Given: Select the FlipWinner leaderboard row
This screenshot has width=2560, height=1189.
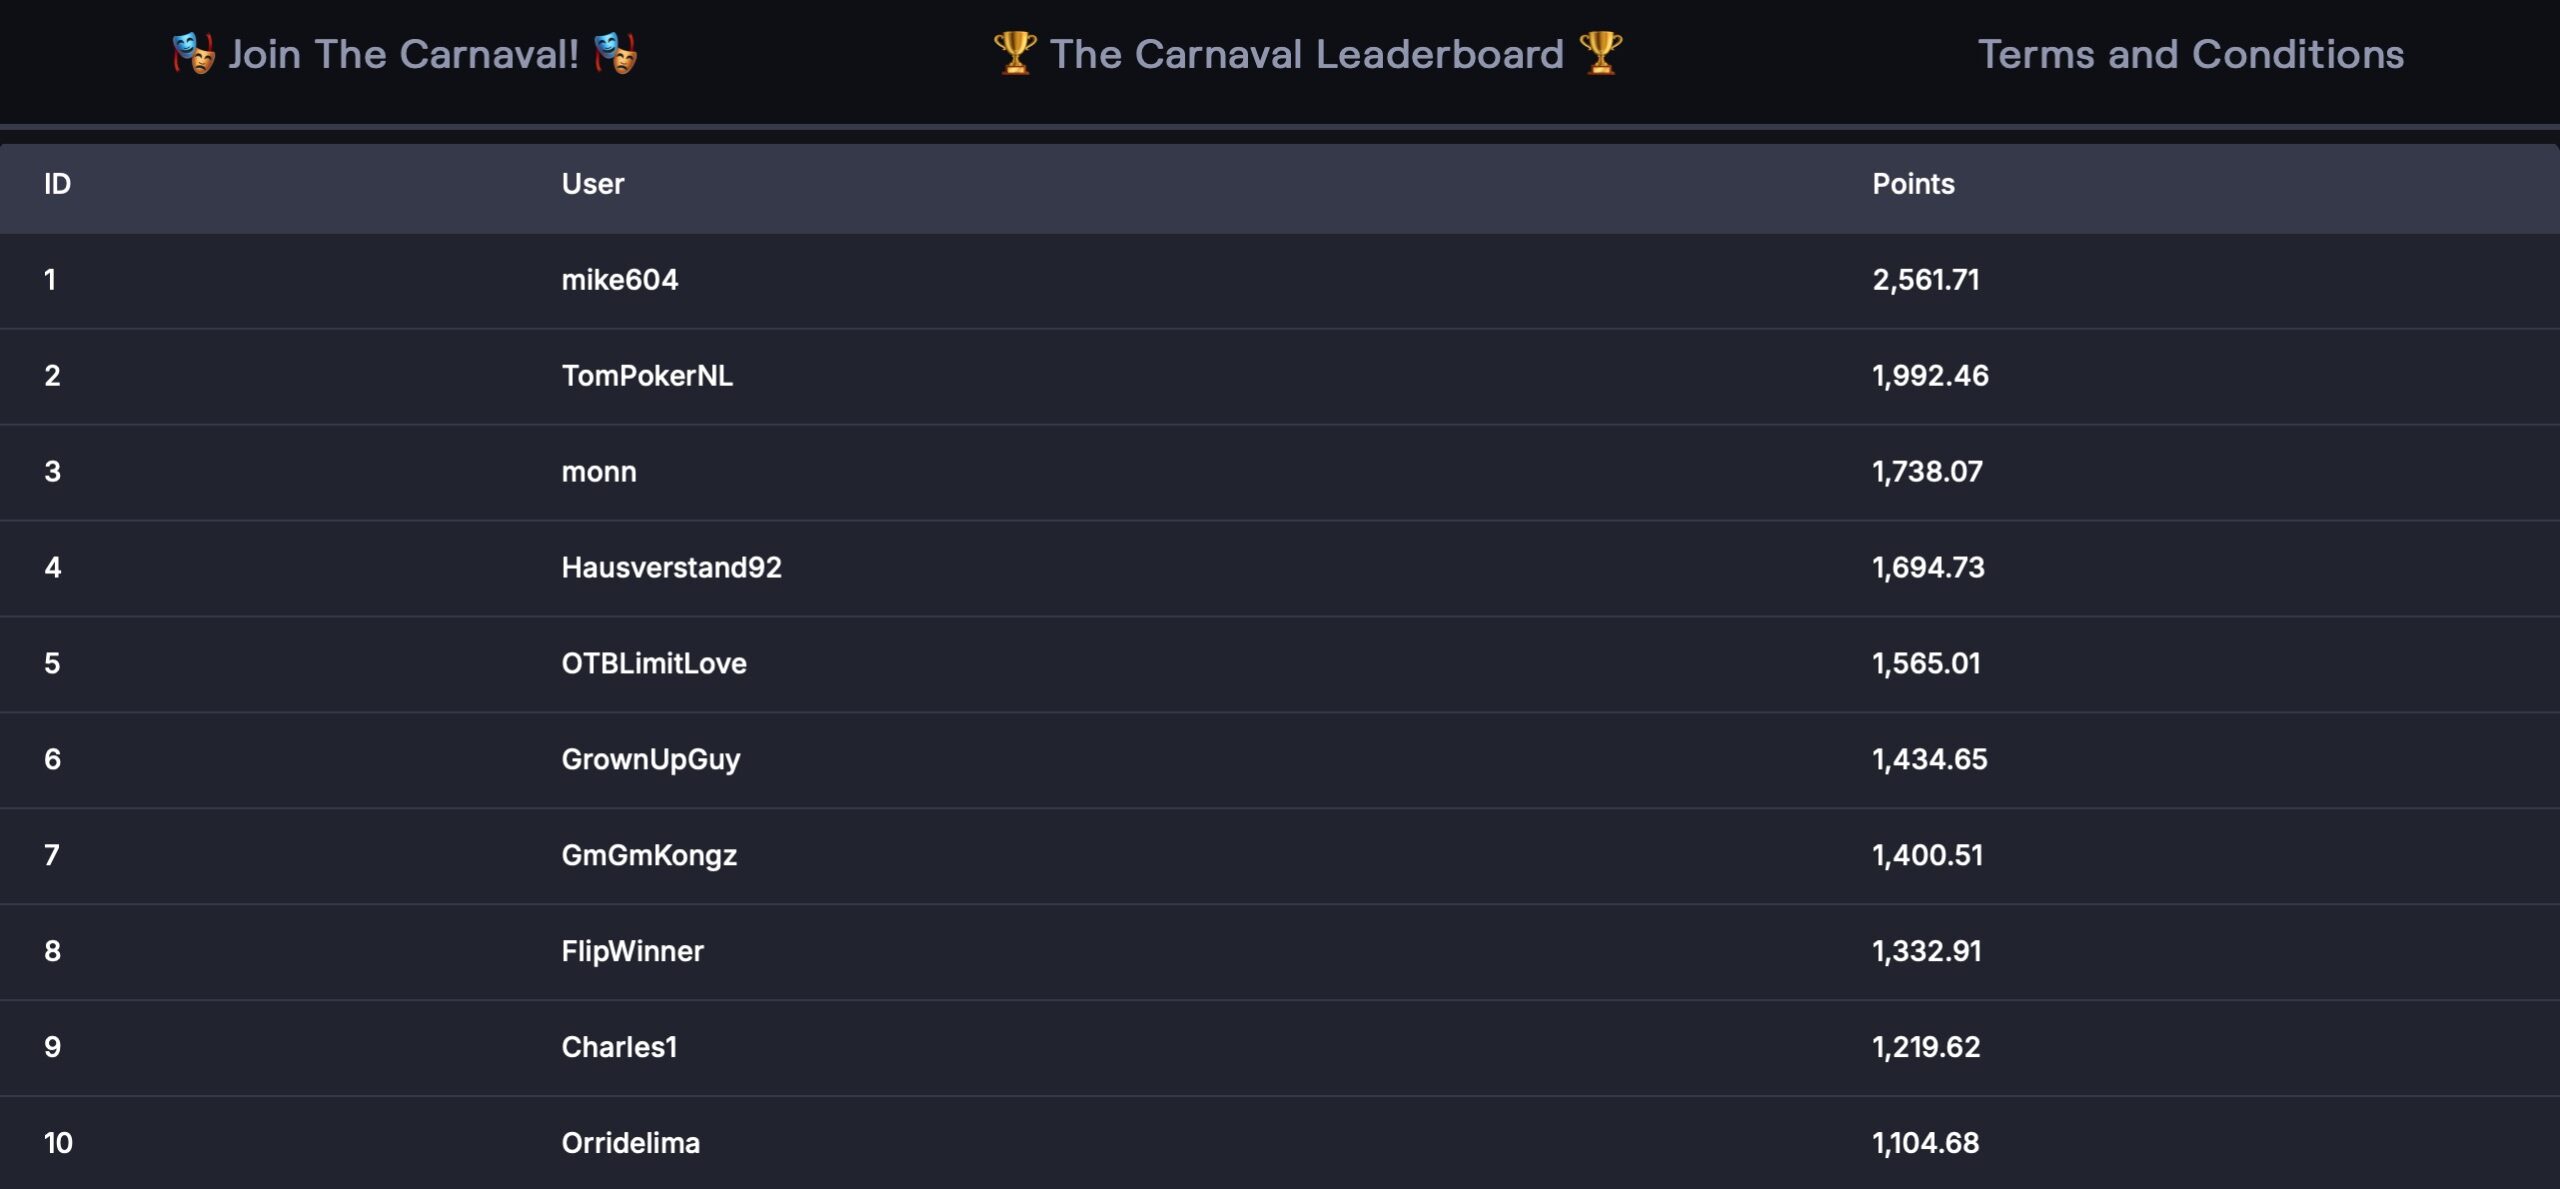Looking at the screenshot, I should 1280,952.
